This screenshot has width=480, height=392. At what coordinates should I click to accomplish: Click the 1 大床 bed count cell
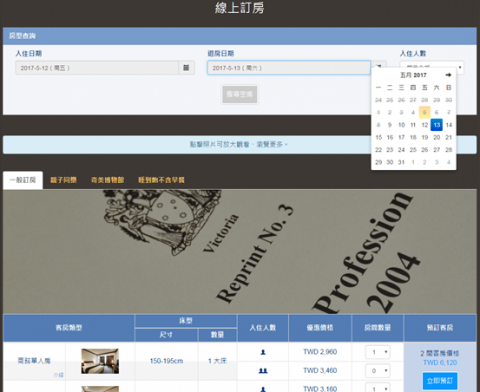(217, 361)
